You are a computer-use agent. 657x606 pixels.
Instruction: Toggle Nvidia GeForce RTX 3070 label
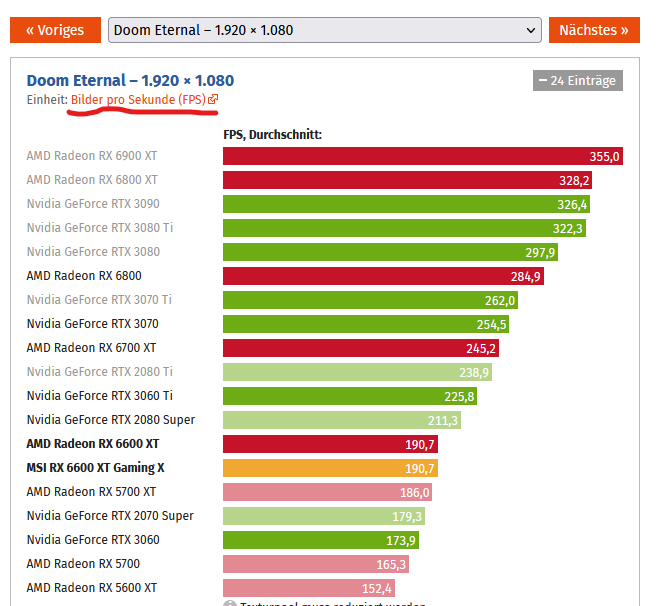(x=93, y=324)
